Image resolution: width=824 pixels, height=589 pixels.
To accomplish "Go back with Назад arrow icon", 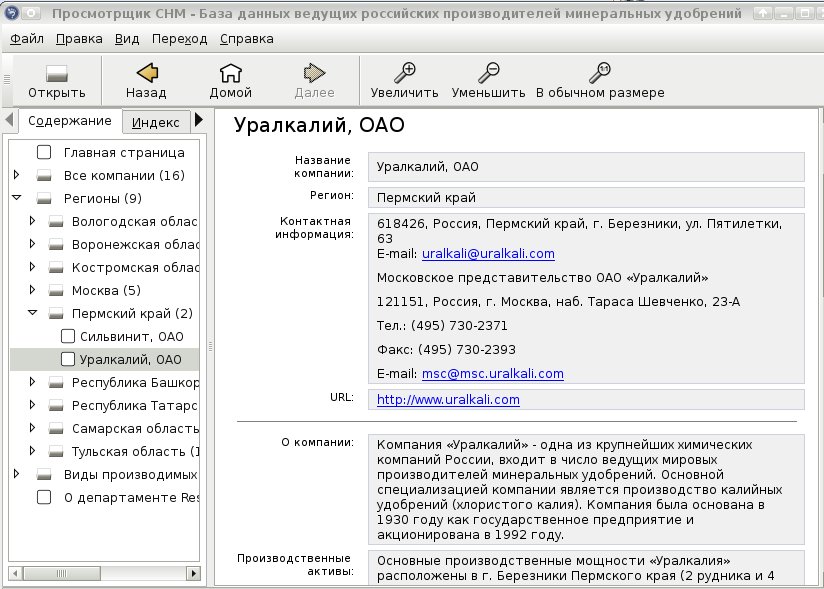I will click(x=147, y=73).
